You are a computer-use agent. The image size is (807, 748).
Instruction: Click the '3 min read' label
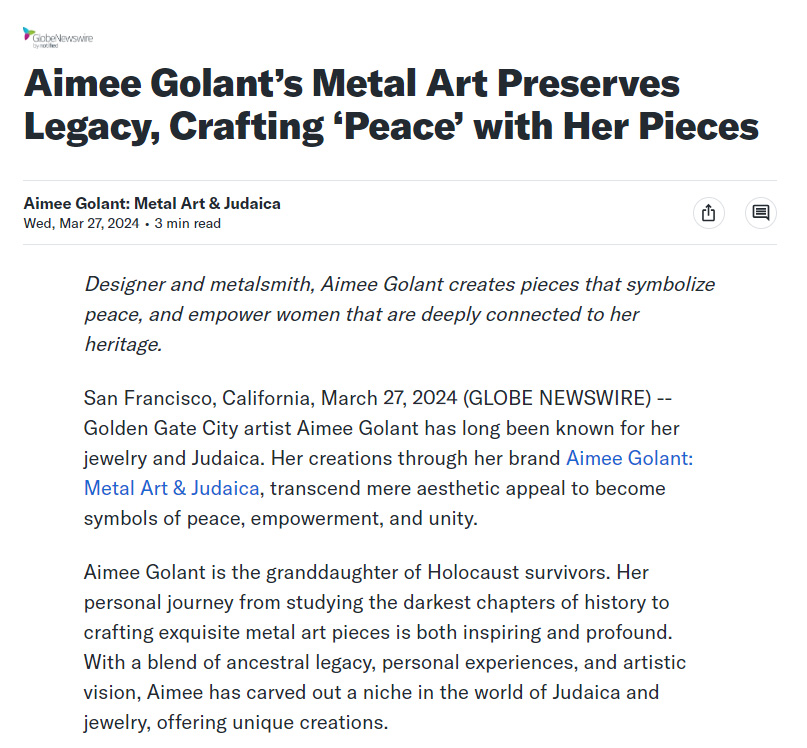coord(188,223)
